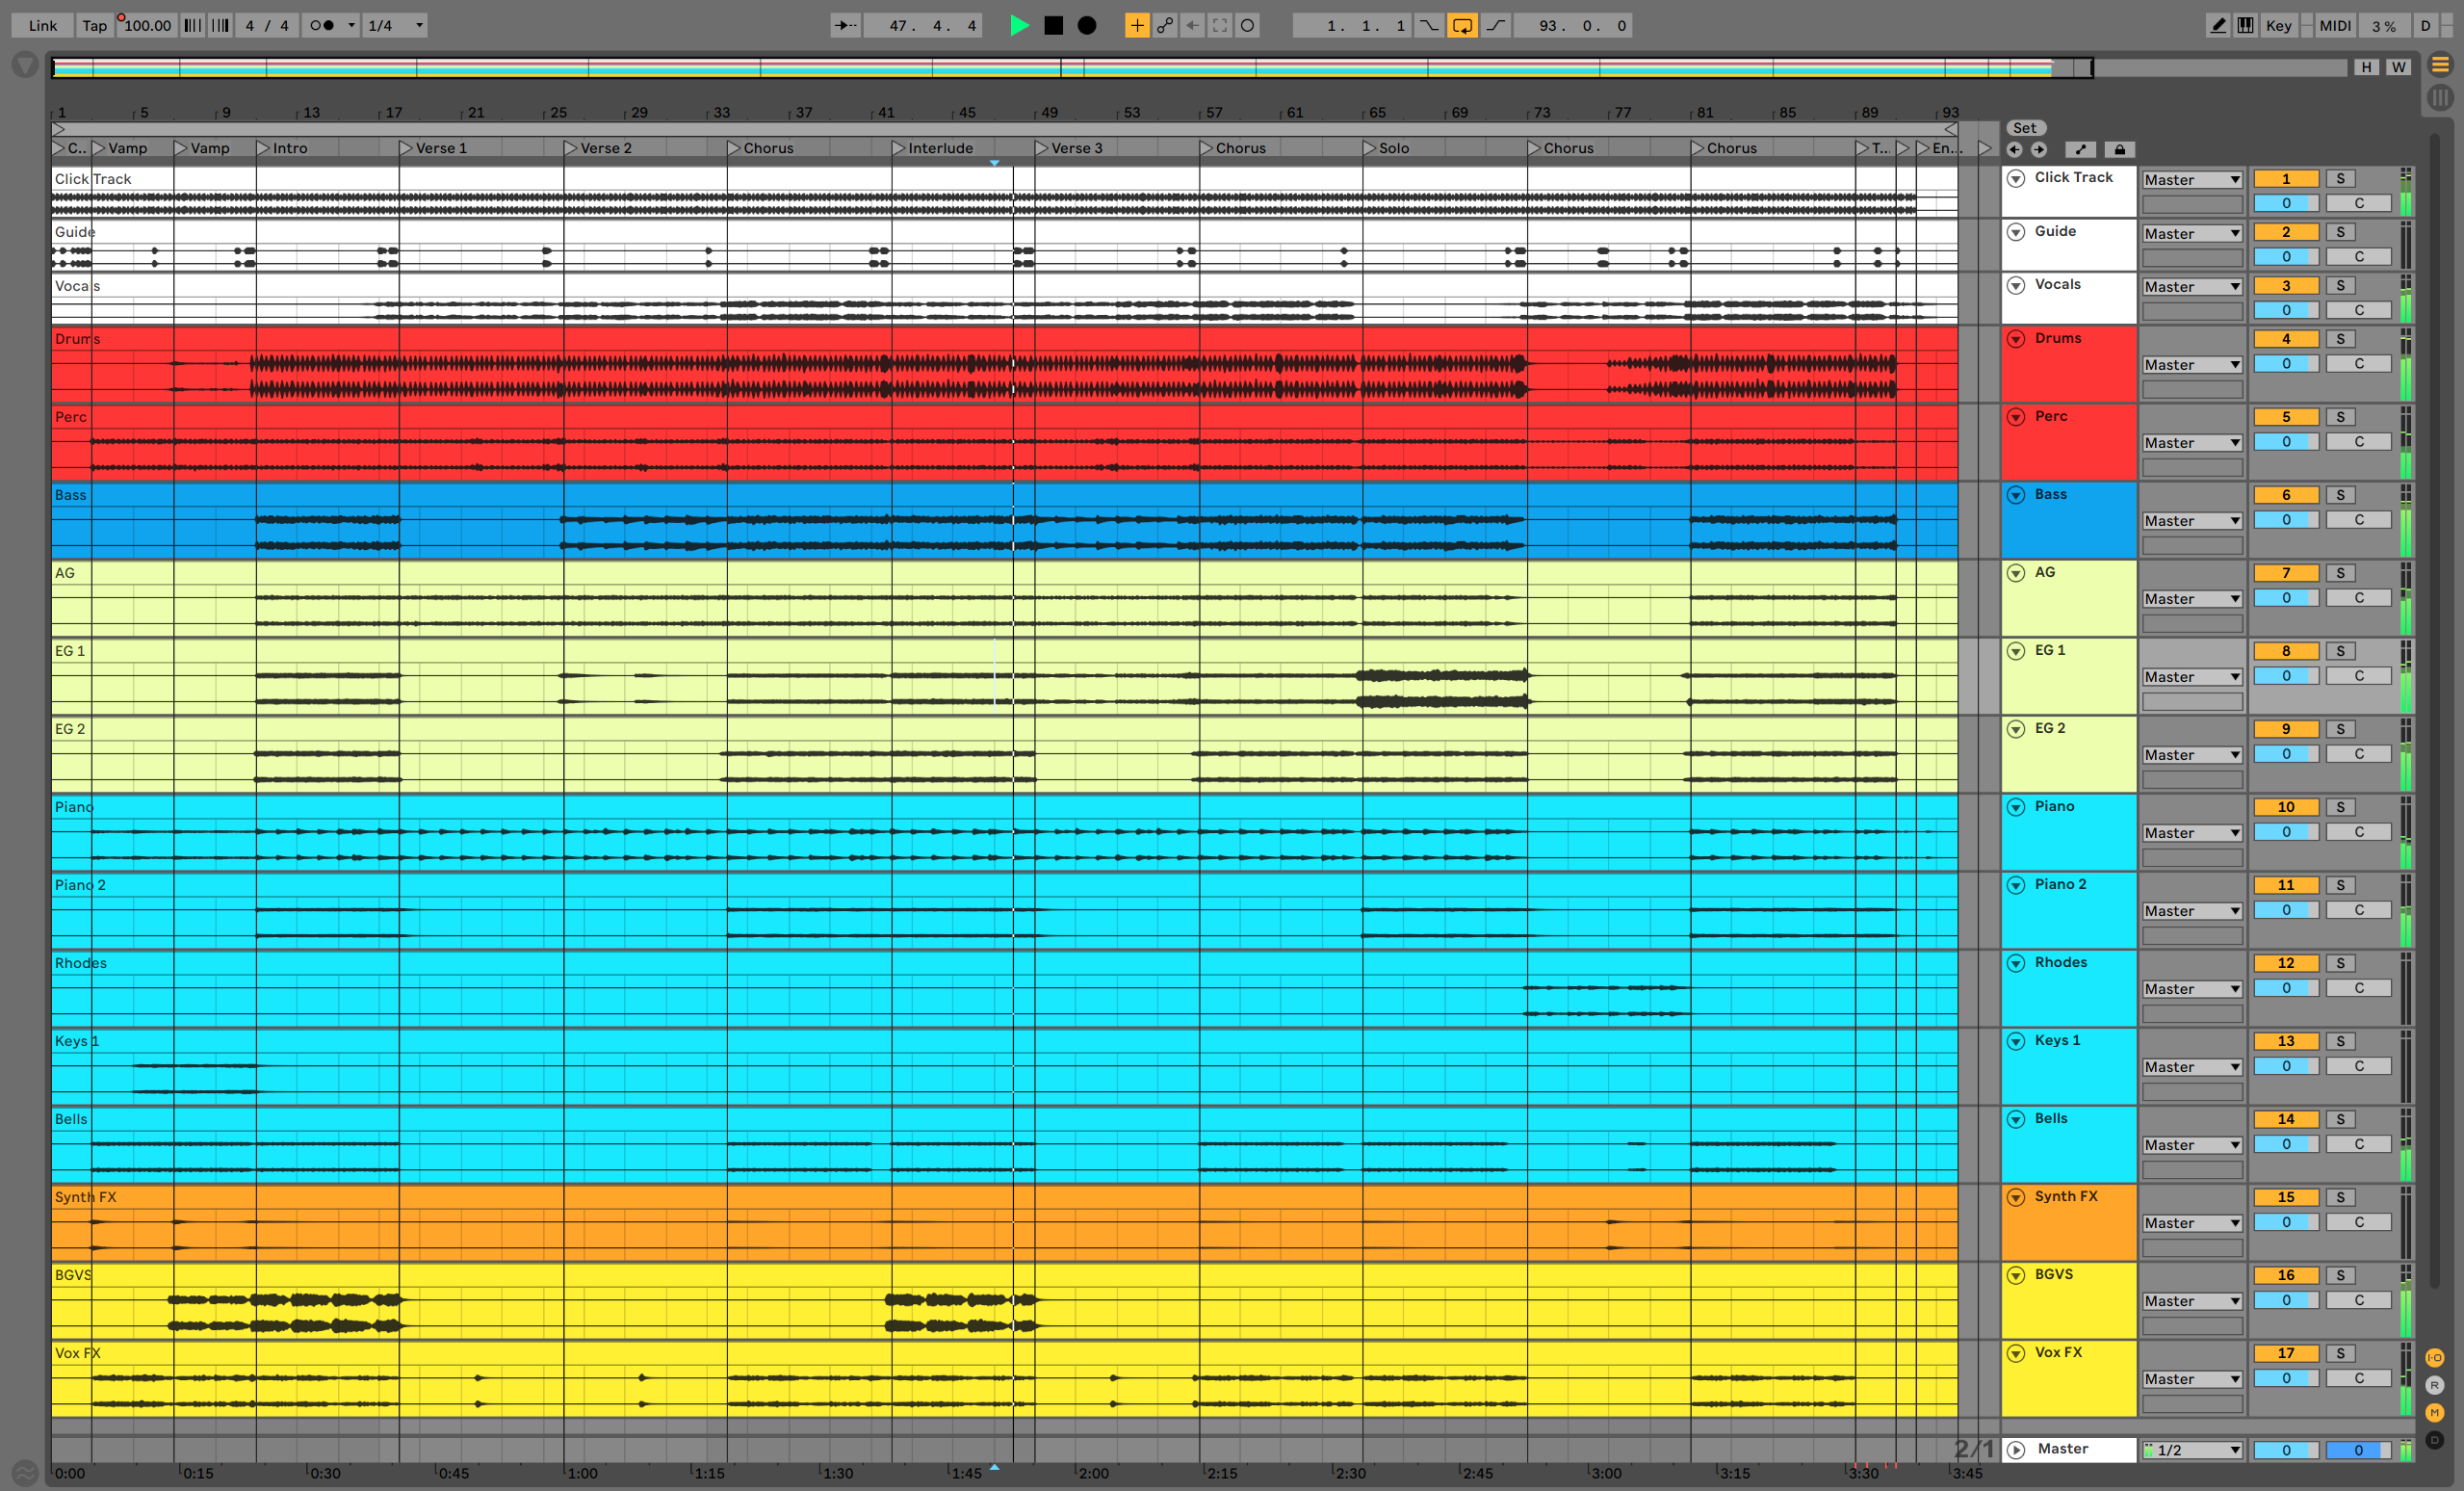2464x1491 pixels.
Task: Deactivate the Bass track activator
Action: [x=2285, y=495]
